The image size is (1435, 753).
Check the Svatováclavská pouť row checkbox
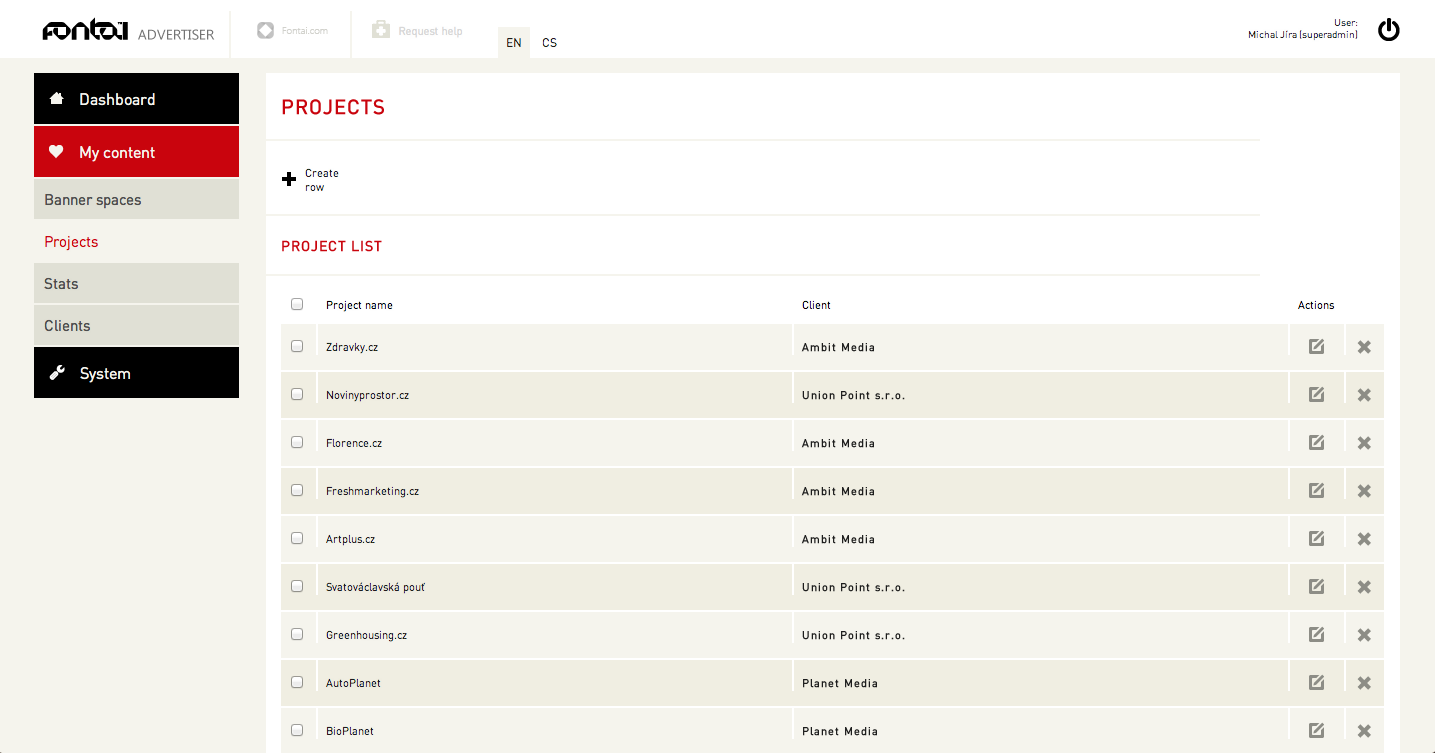(297, 586)
